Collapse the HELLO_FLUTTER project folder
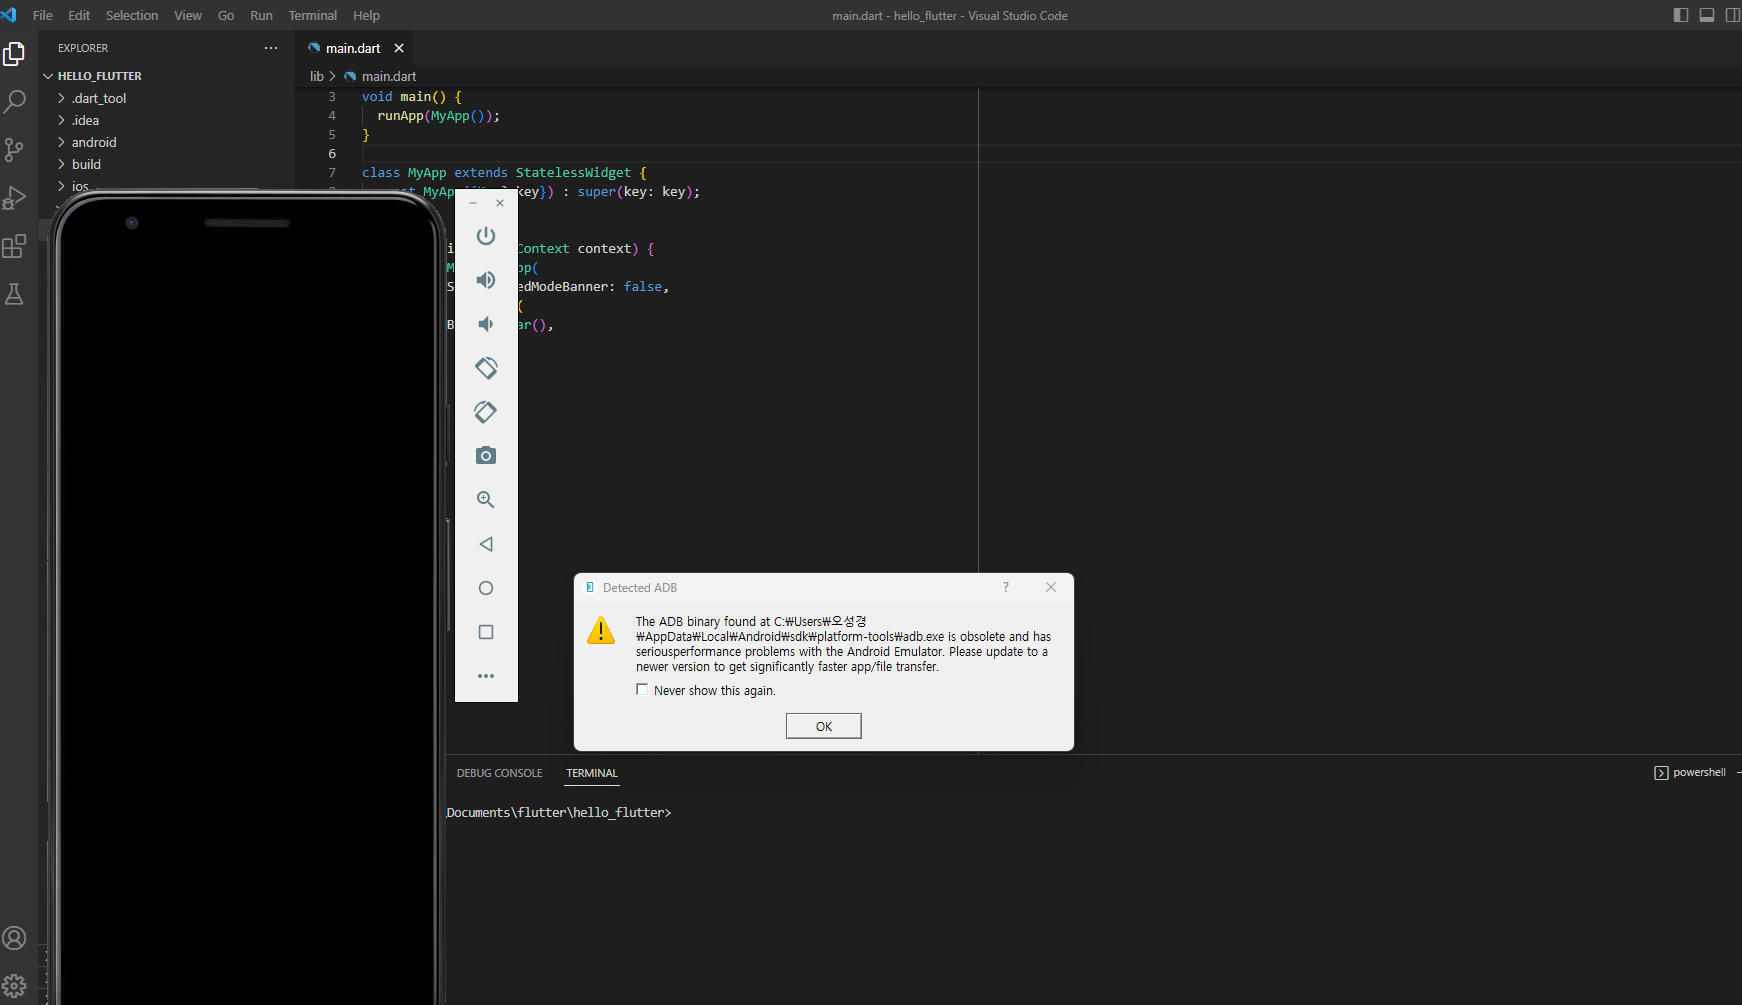 (99, 76)
